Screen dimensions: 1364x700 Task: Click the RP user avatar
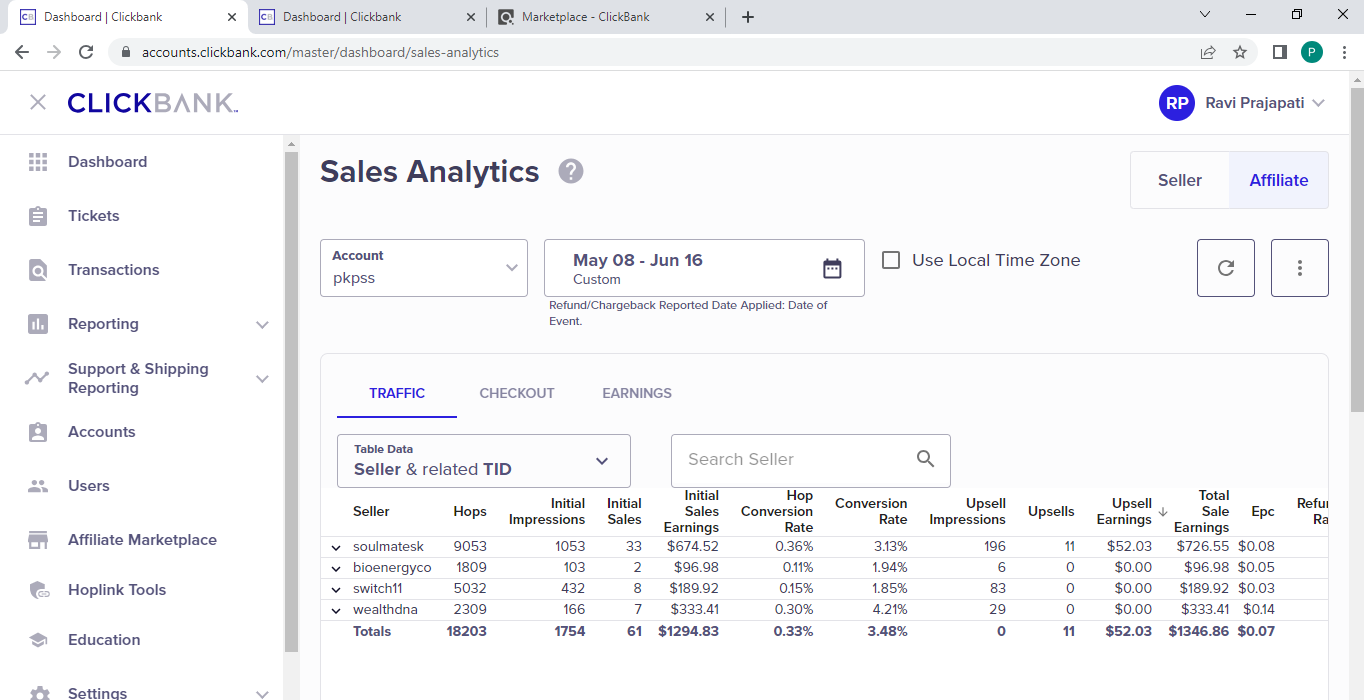pos(1177,103)
